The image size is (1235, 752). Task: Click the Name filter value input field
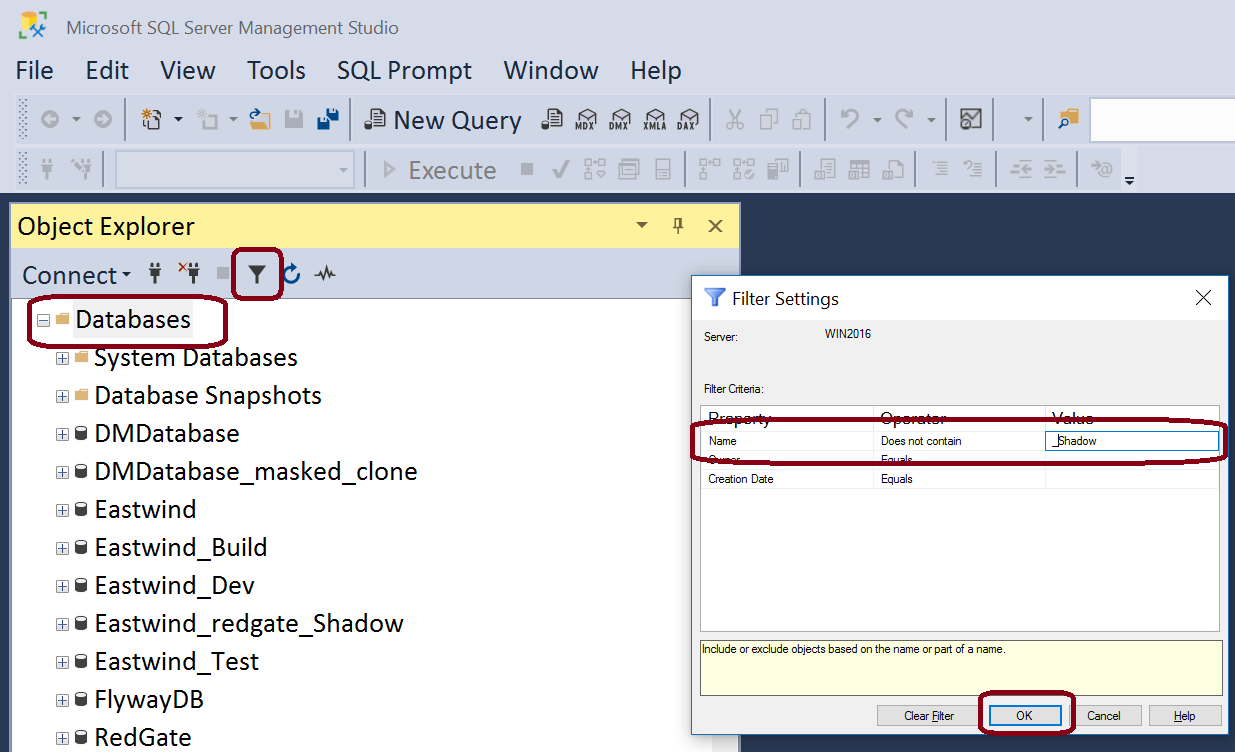click(x=1132, y=441)
